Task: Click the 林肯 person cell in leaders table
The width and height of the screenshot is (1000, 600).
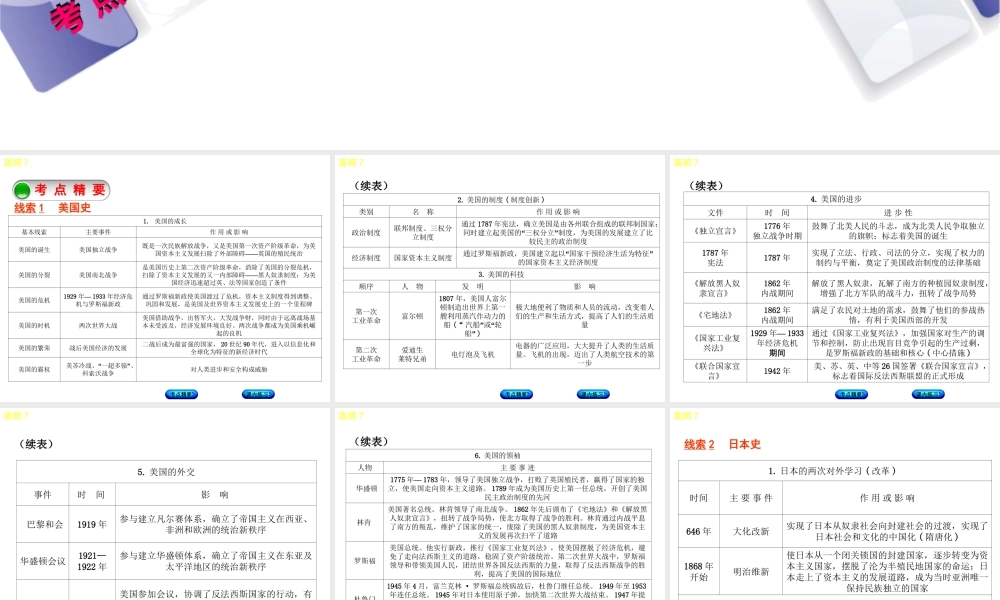Action: [x=364, y=522]
